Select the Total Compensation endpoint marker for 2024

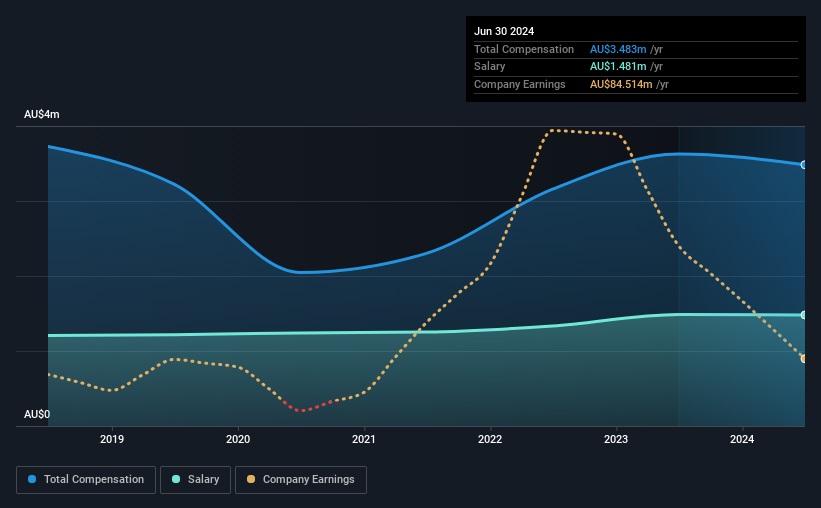point(804,165)
